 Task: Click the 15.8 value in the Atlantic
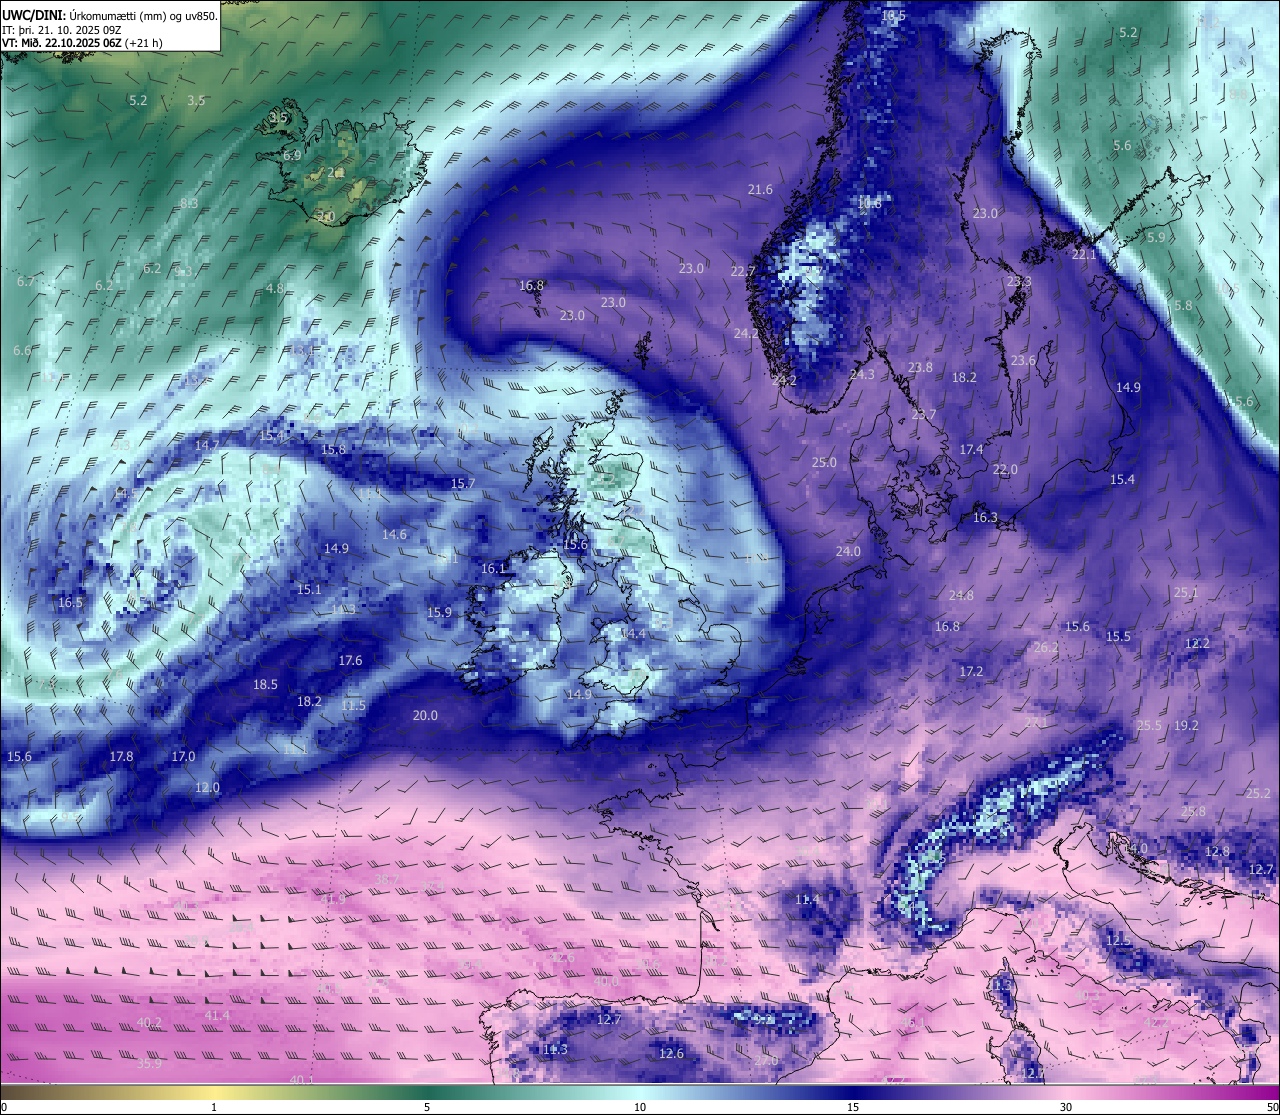click(x=333, y=450)
